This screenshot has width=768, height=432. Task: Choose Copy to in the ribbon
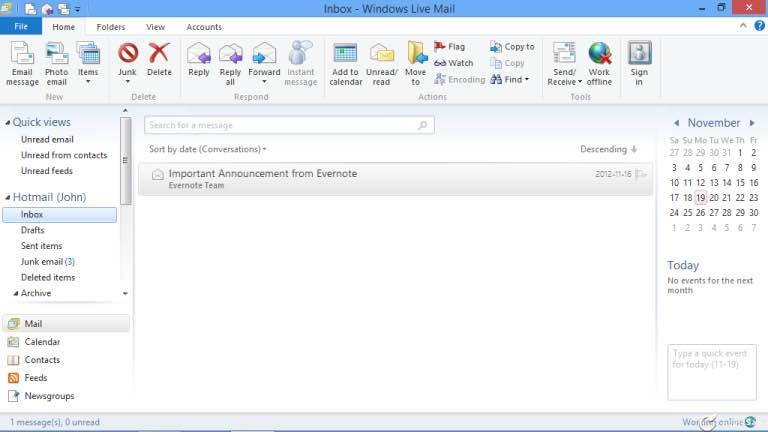(512, 47)
